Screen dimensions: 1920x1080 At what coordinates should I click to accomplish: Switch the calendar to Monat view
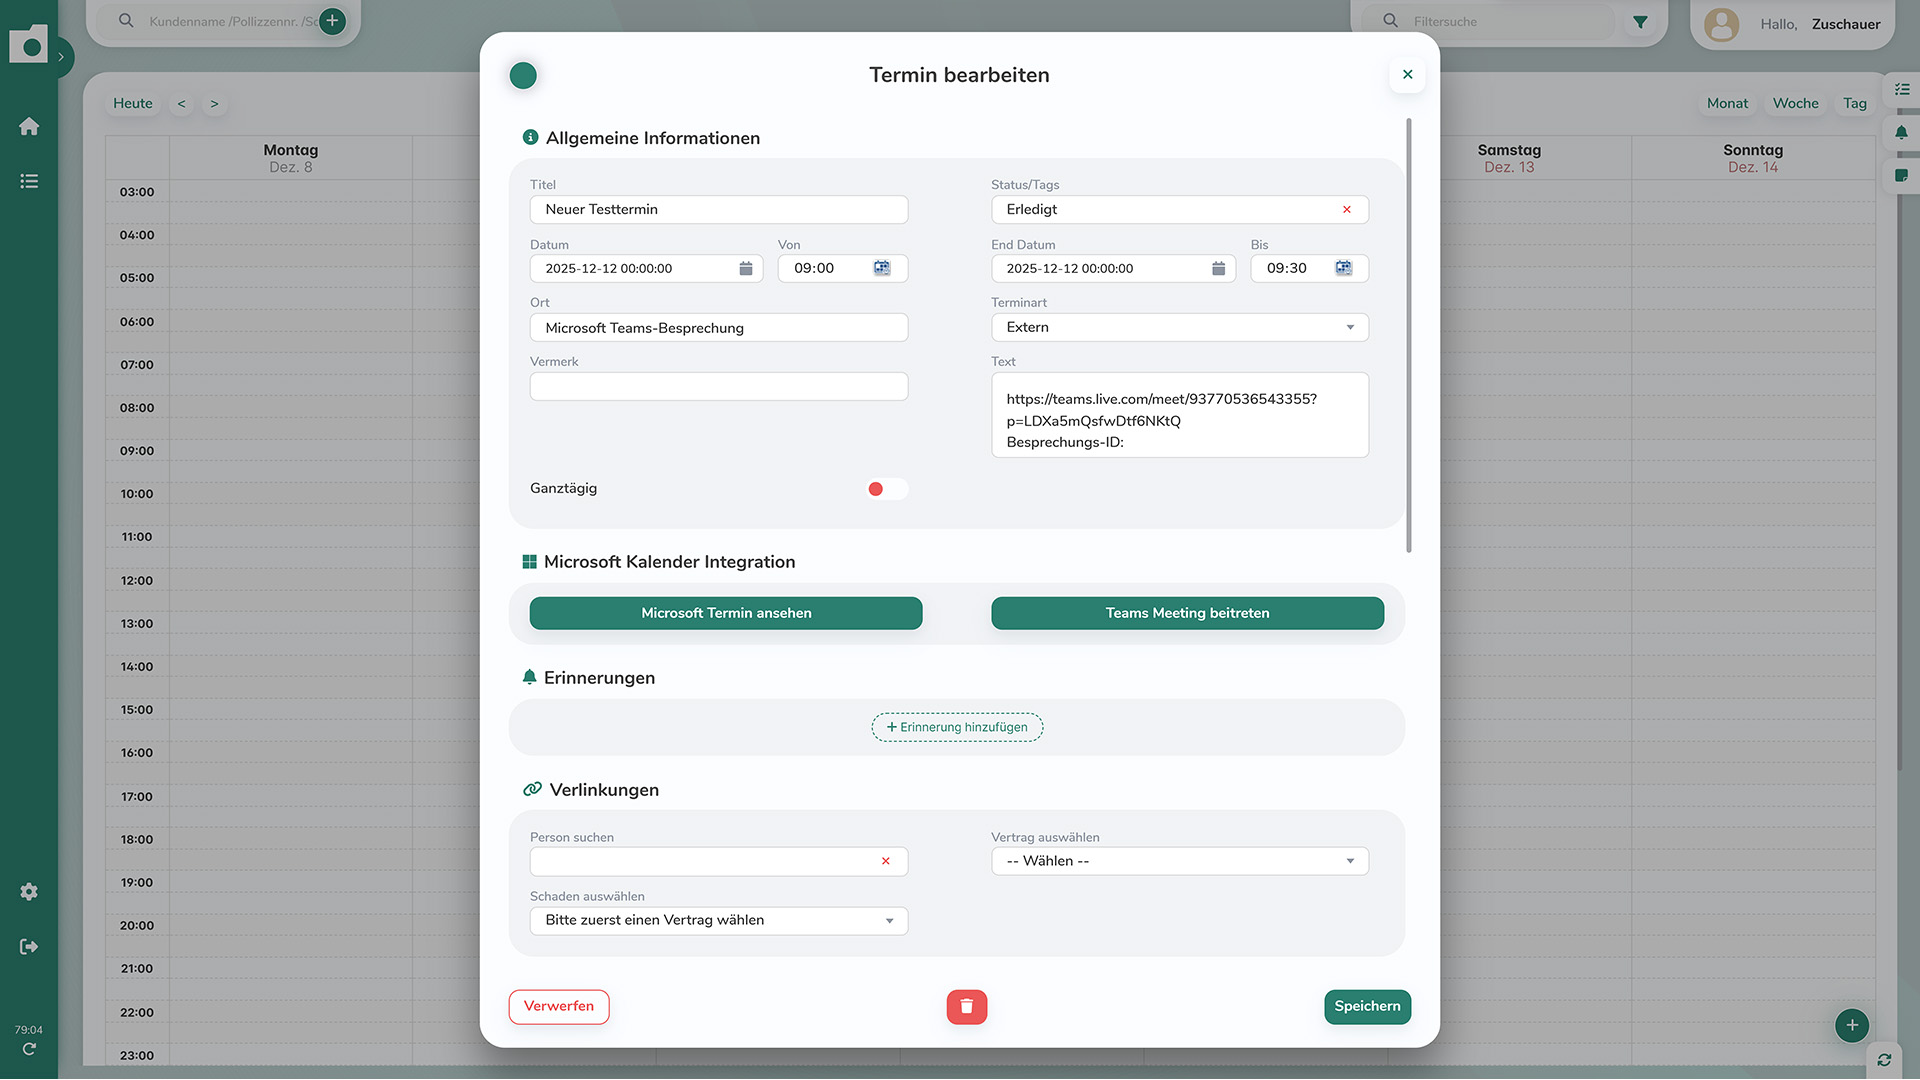tap(1727, 103)
